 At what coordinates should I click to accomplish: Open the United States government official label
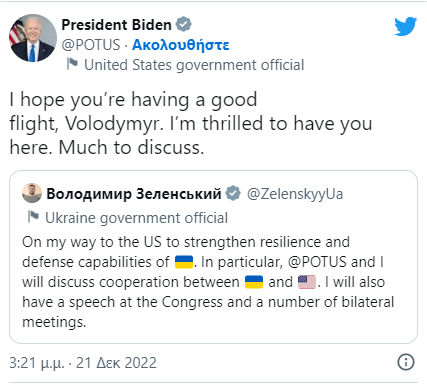coord(194,65)
